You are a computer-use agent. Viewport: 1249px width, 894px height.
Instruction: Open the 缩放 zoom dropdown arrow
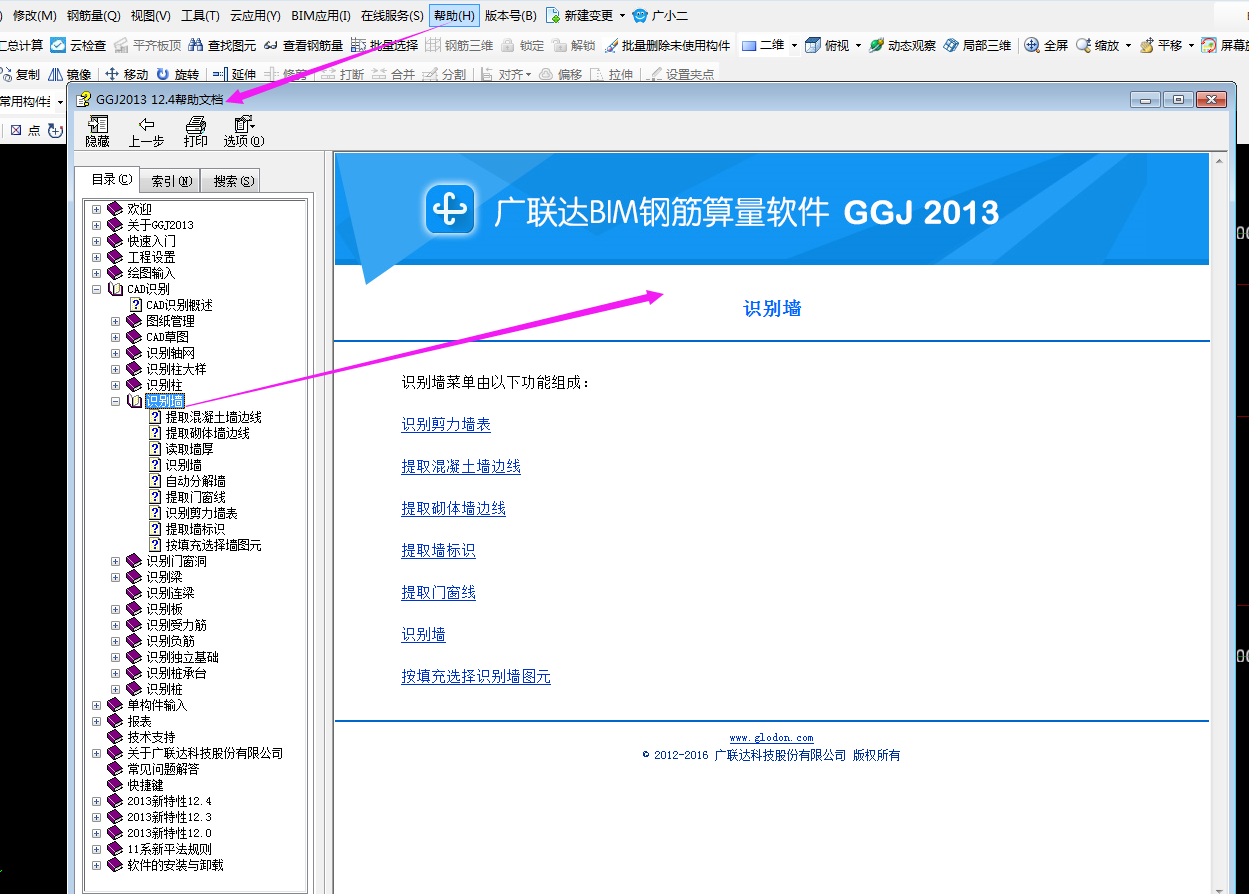coord(1128,45)
